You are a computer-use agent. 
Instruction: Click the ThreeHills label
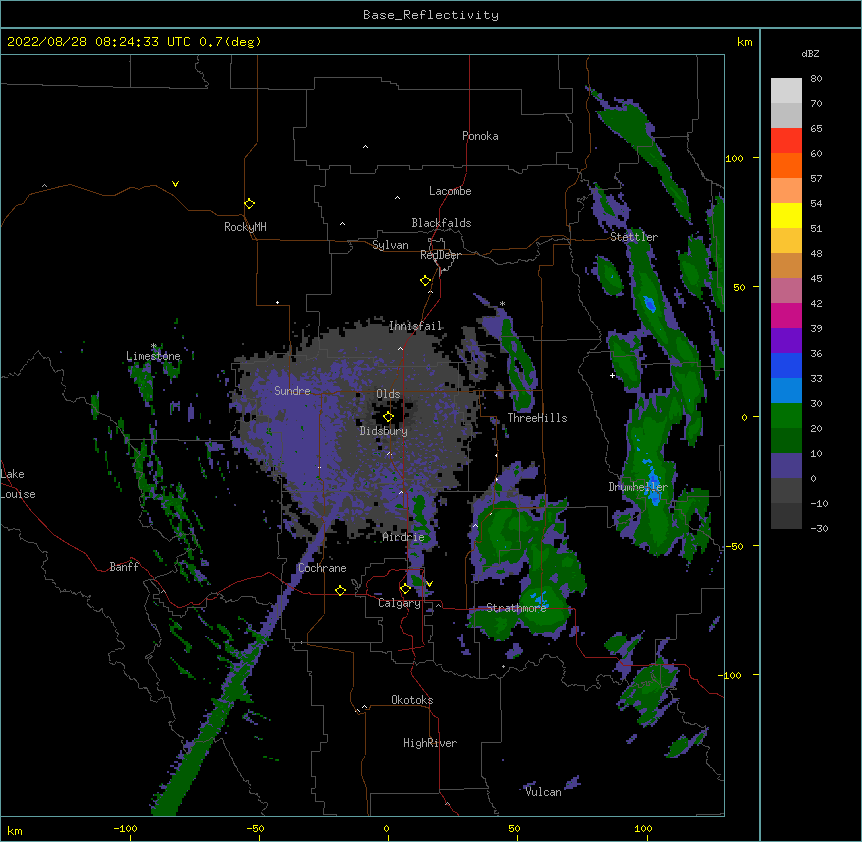(537, 418)
